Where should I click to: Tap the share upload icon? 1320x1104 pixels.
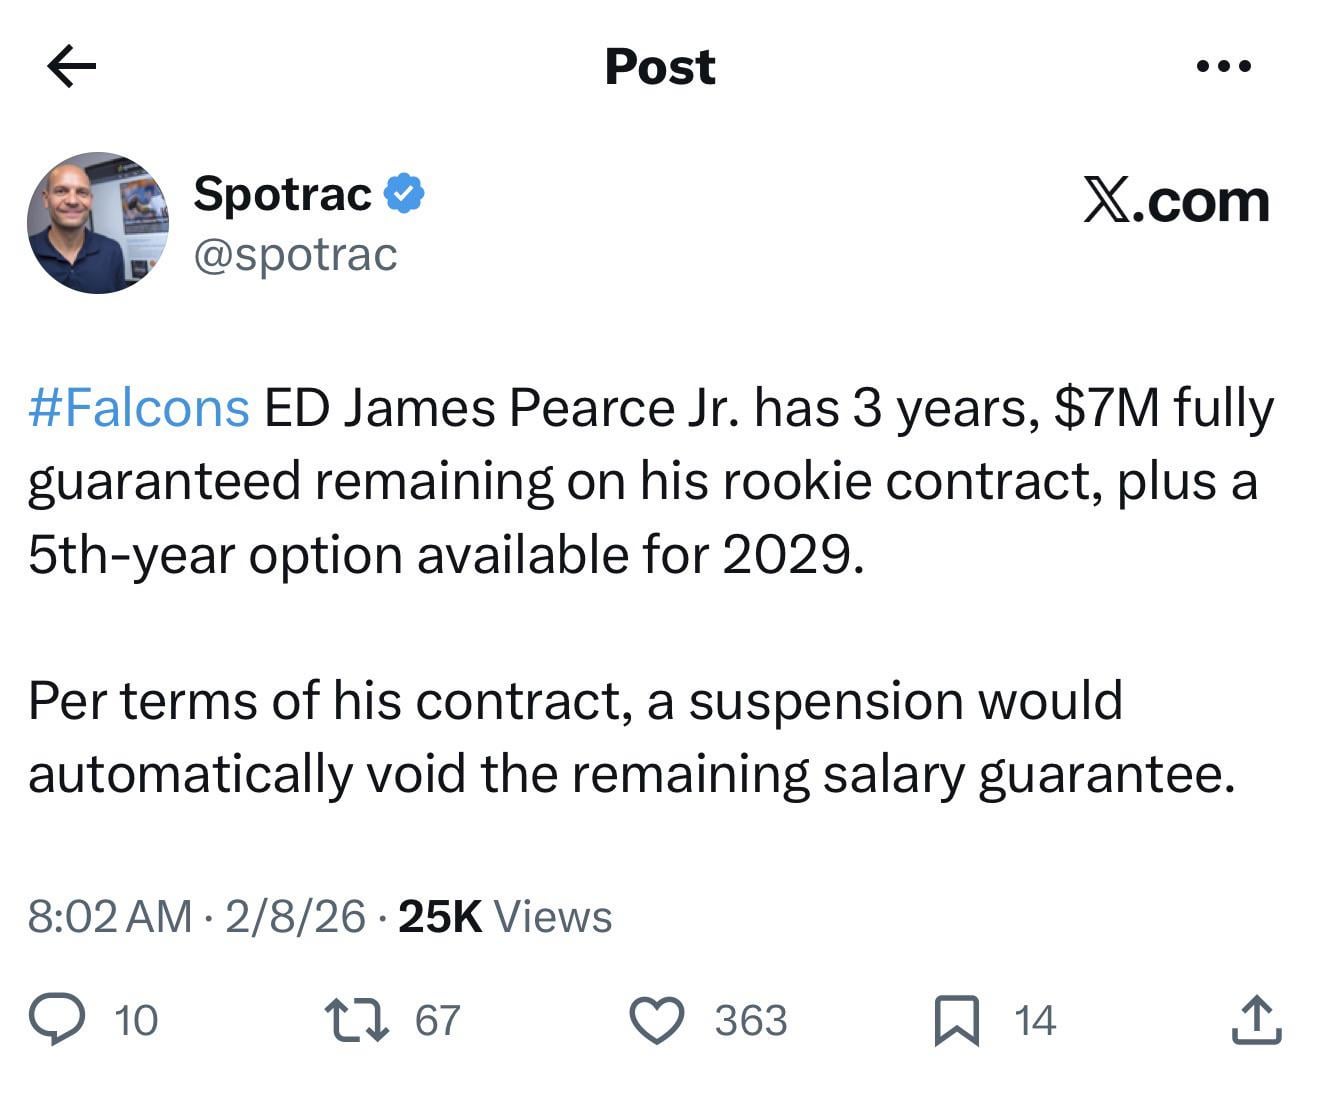[x=1256, y=1020]
